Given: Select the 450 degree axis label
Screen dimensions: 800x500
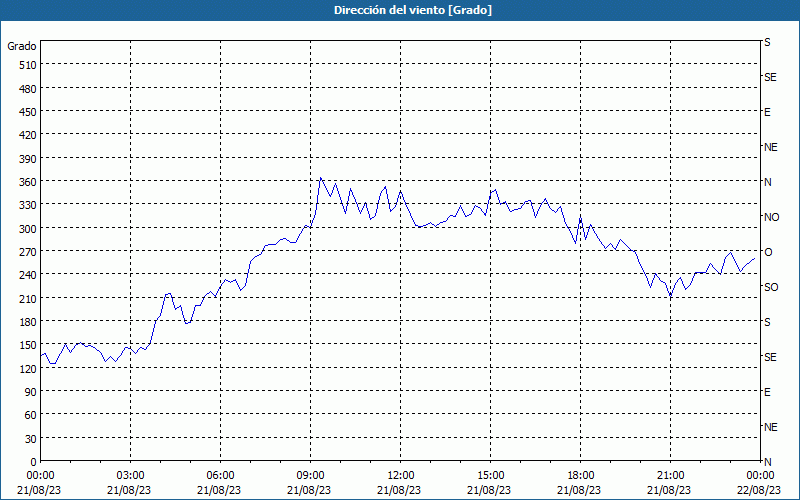Looking at the screenshot, I should [29, 112].
